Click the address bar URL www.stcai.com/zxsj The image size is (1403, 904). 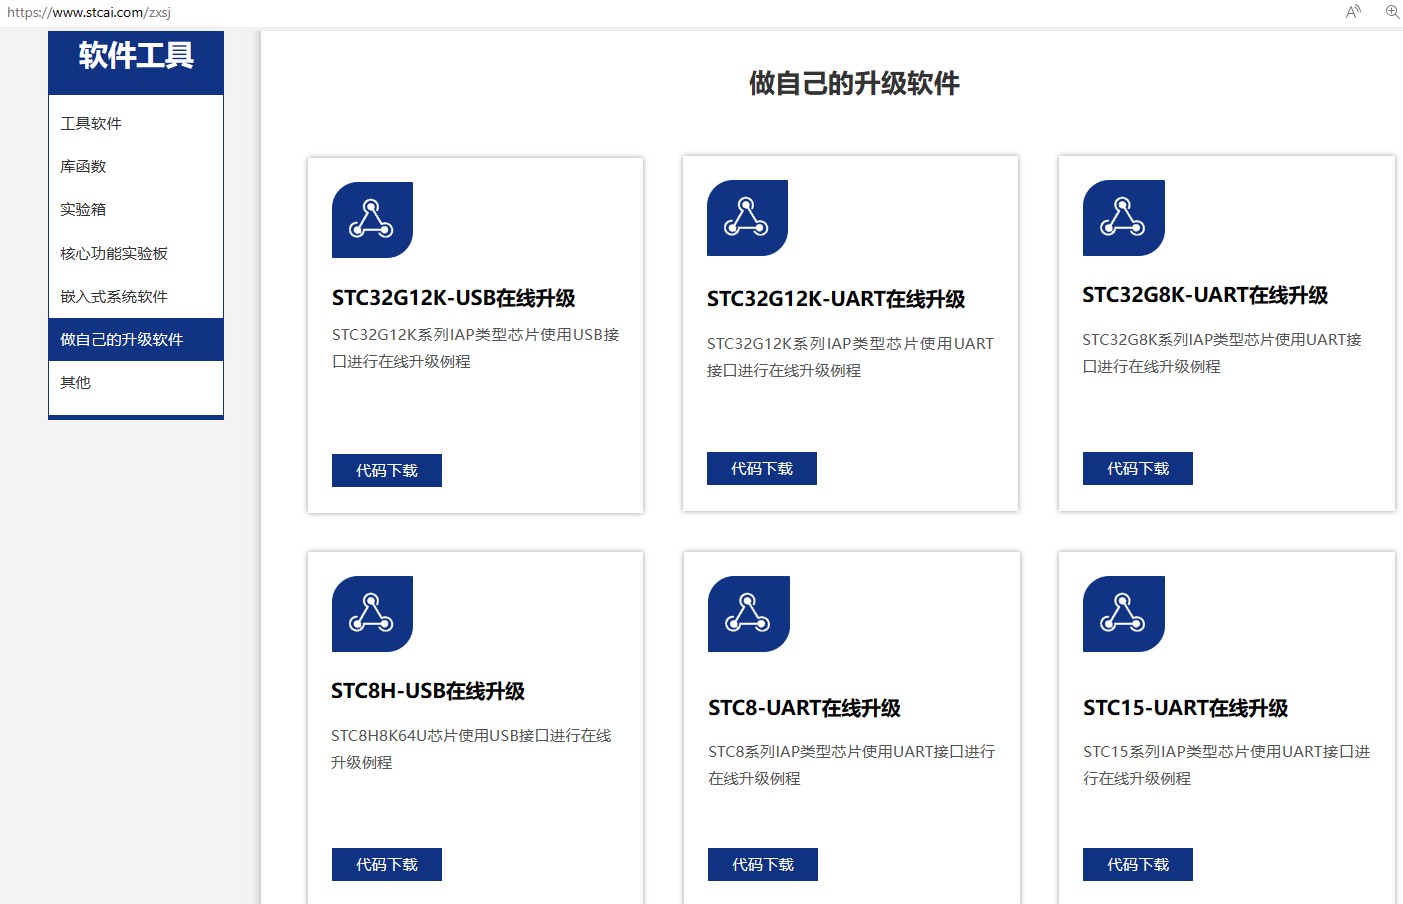pos(89,12)
